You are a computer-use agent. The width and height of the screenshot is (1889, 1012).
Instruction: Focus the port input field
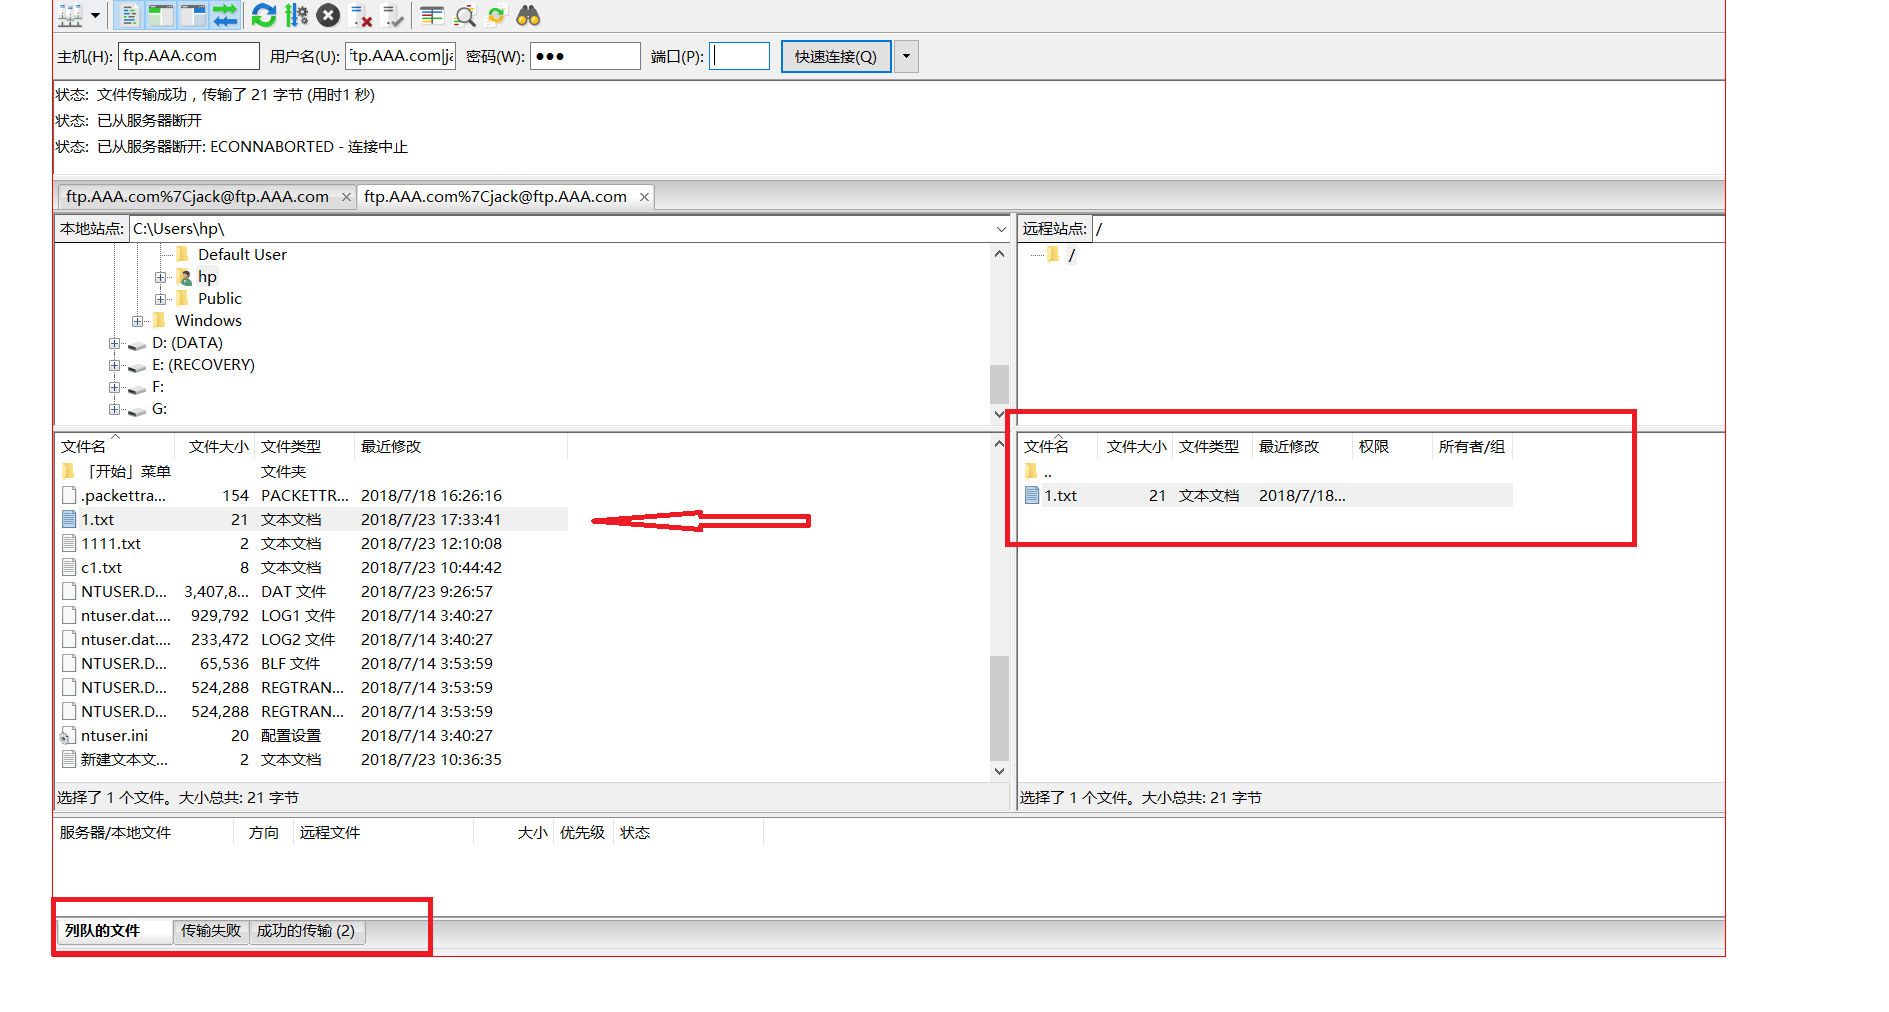click(740, 56)
